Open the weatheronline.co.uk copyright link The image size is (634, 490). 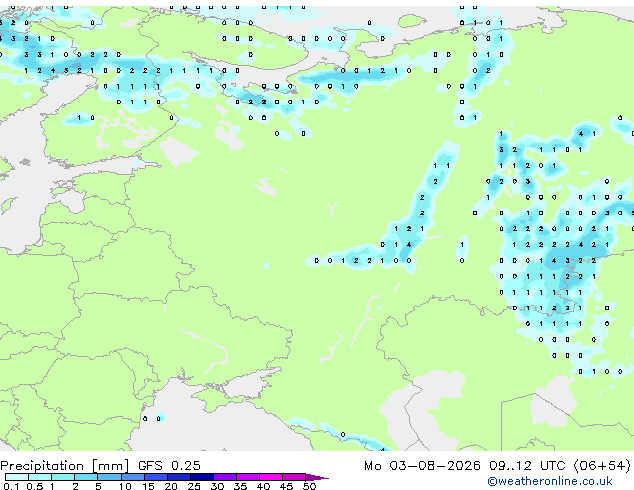pyautogui.click(x=550, y=481)
